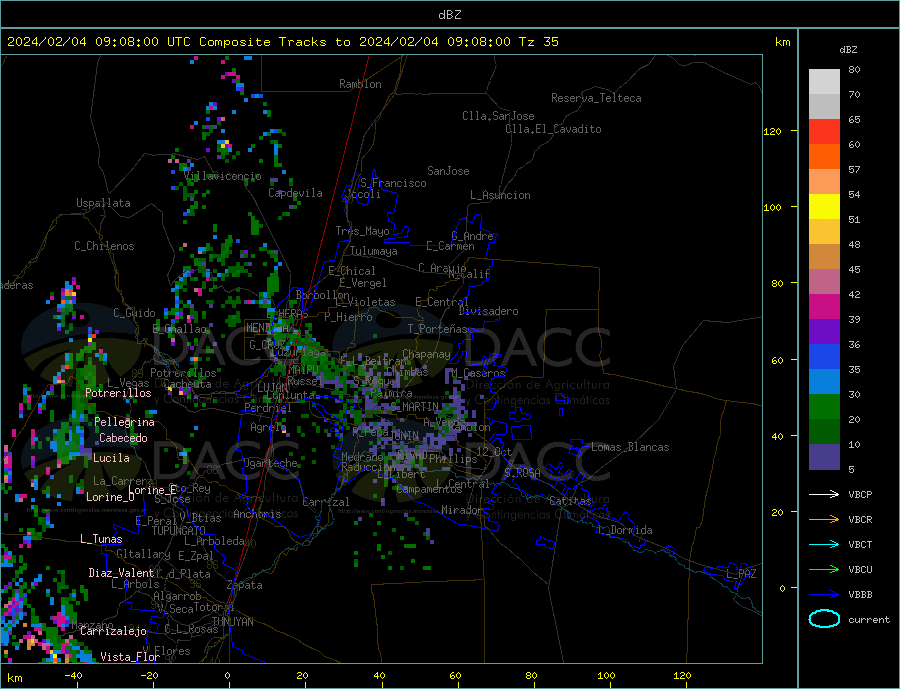The height and width of the screenshot is (689, 900).
Task: Click the light blue 35 dBZ color swatch
Action: pyautogui.click(x=824, y=382)
